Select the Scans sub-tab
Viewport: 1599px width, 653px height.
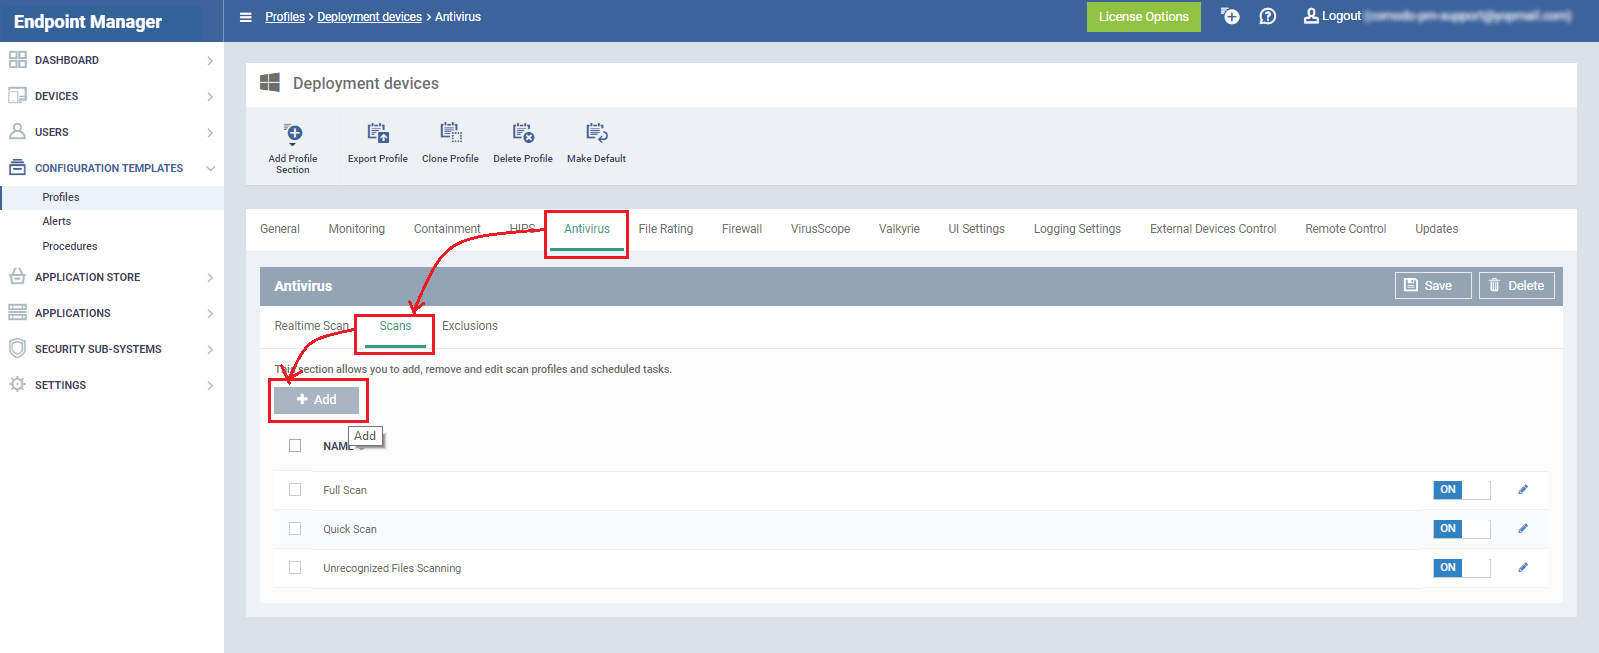[x=395, y=326]
